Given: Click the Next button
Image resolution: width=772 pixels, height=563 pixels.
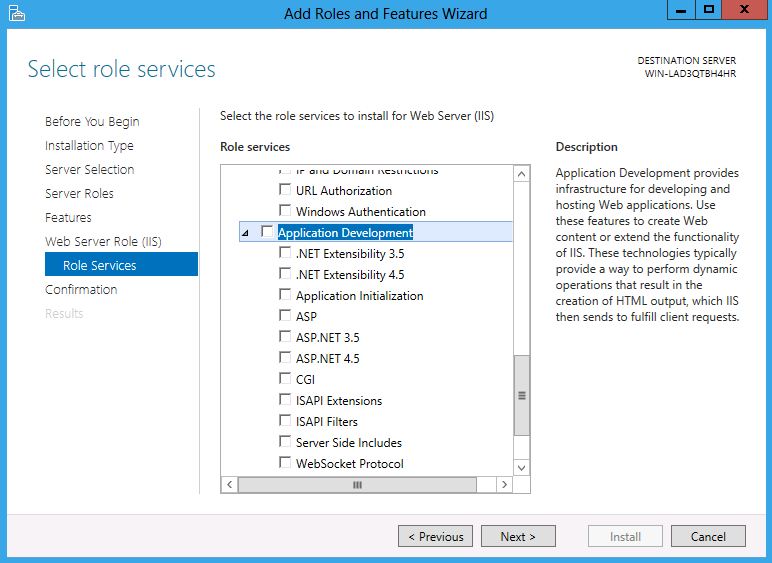Looking at the screenshot, I should (518, 536).
